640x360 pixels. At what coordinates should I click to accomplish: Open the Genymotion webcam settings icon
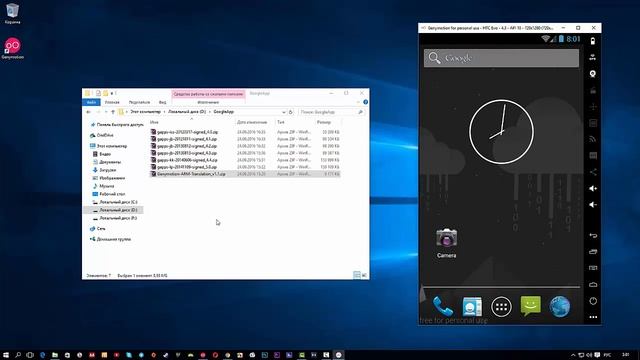click(x=593, y=74)
